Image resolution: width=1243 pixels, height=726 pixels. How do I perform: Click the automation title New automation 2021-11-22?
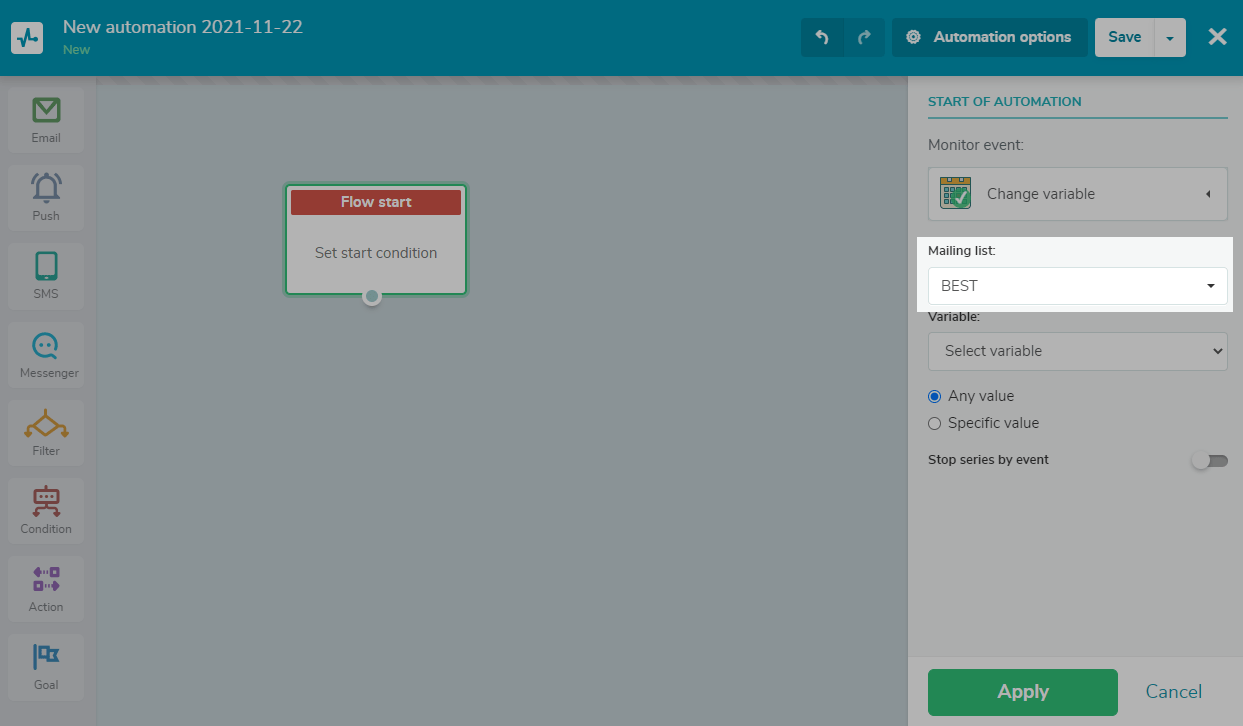point(183,27)
